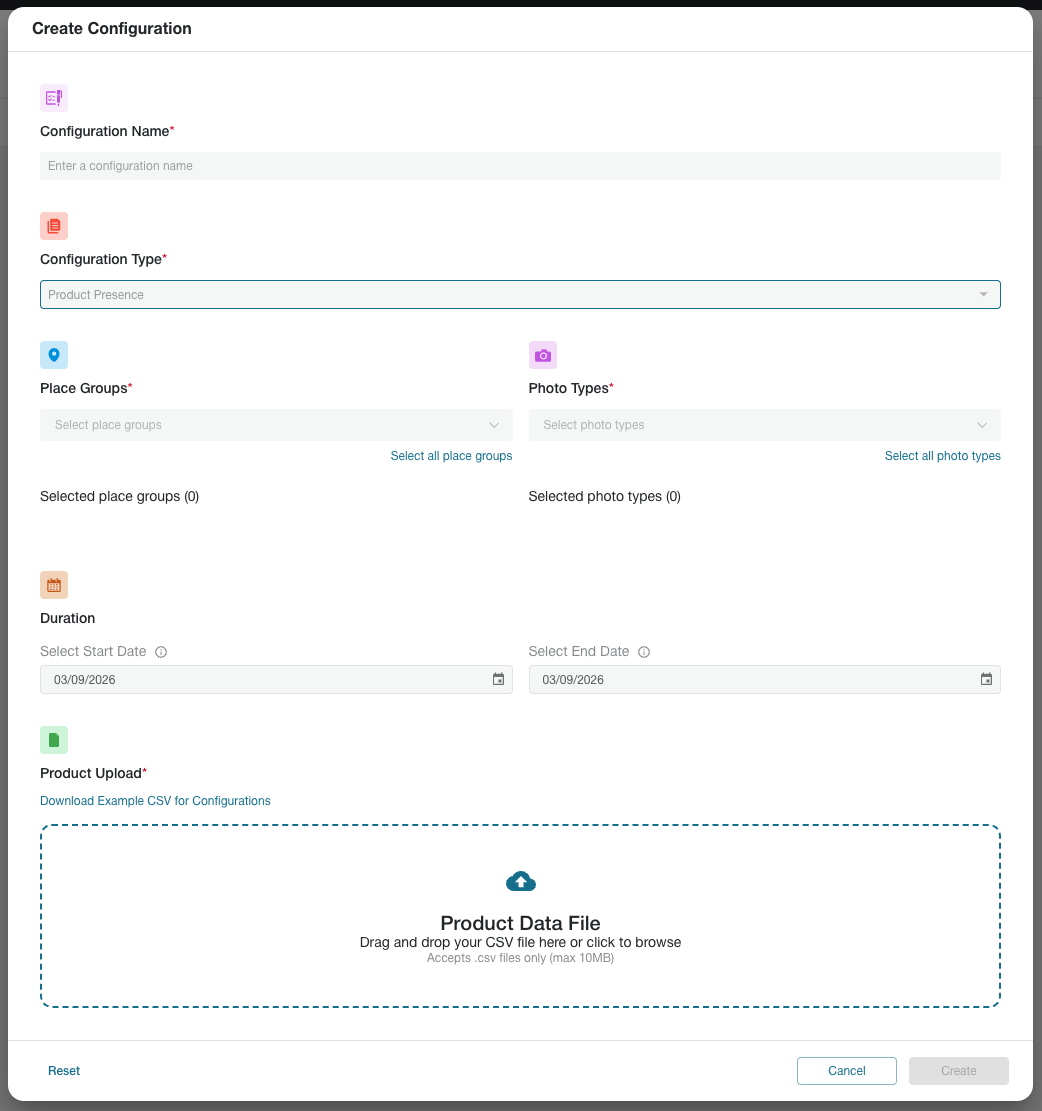This screenshot has height=1111, width=1042.
Task: Click the start date field showing 03/09/2026
Action: click(276, 679)
